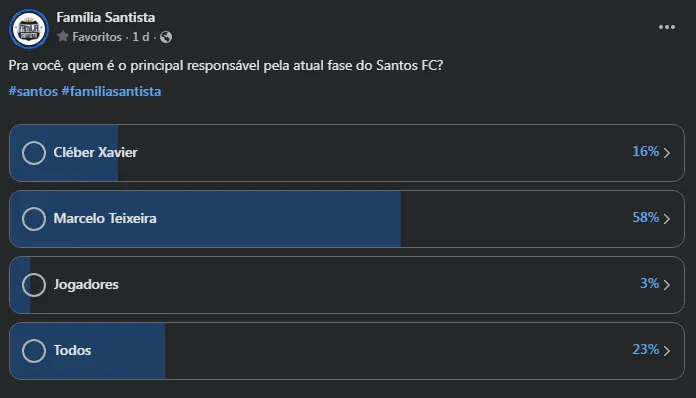Expand voters chevron beside 58%
Viewport: 696px width, 398px height.
click(667, 219)
